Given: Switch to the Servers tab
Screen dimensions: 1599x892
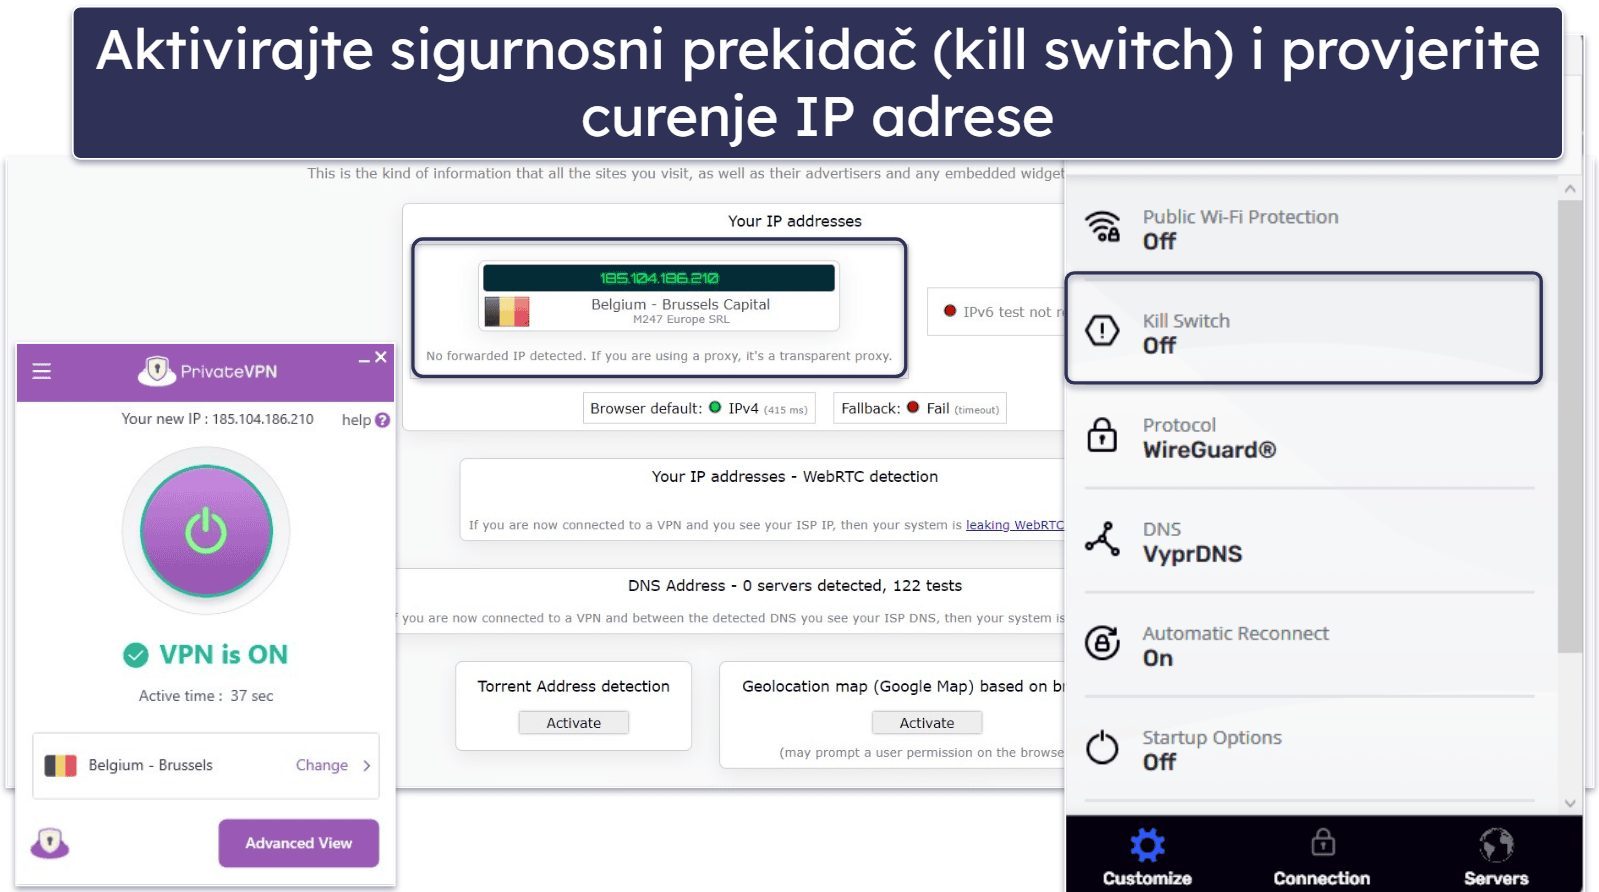Looking at the screenshot, I should 1496,858.
